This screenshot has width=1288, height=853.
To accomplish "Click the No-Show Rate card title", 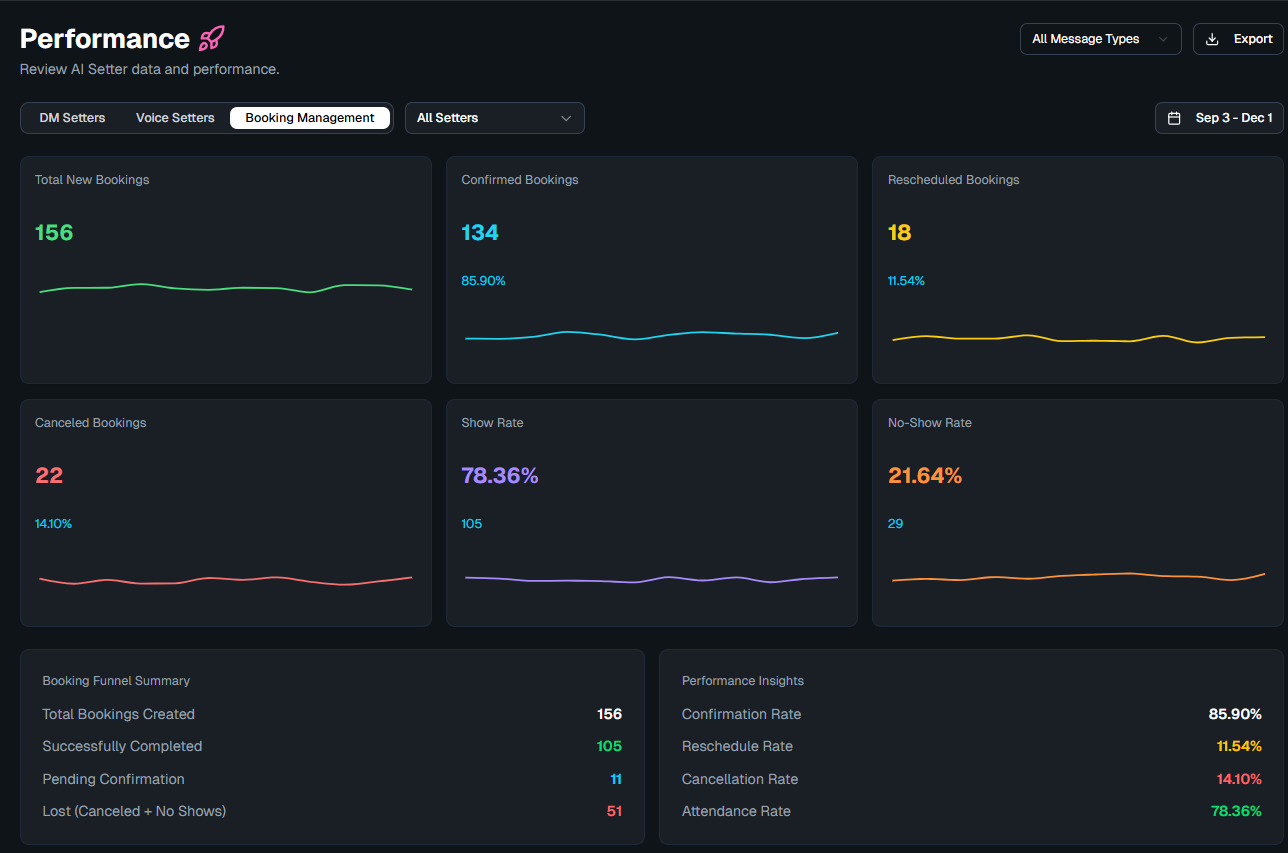I will pos(930,423).
